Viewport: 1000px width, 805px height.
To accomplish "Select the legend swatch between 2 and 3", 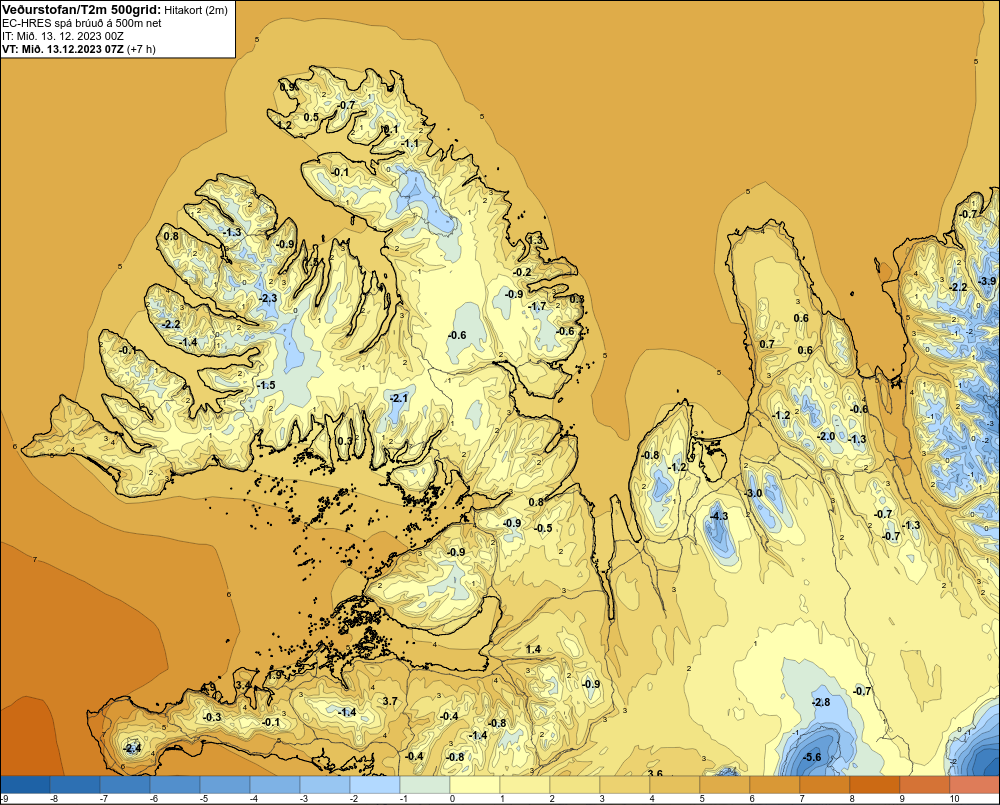I will point(575,784).
